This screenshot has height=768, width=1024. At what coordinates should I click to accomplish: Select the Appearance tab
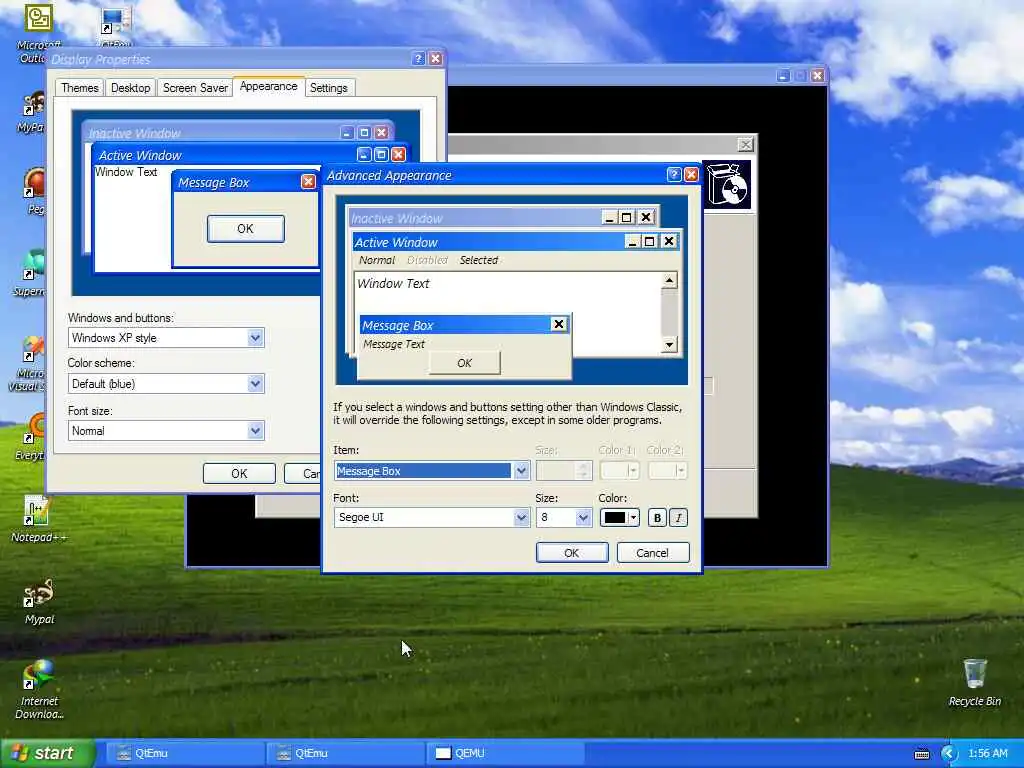click(x=268, y=86)
